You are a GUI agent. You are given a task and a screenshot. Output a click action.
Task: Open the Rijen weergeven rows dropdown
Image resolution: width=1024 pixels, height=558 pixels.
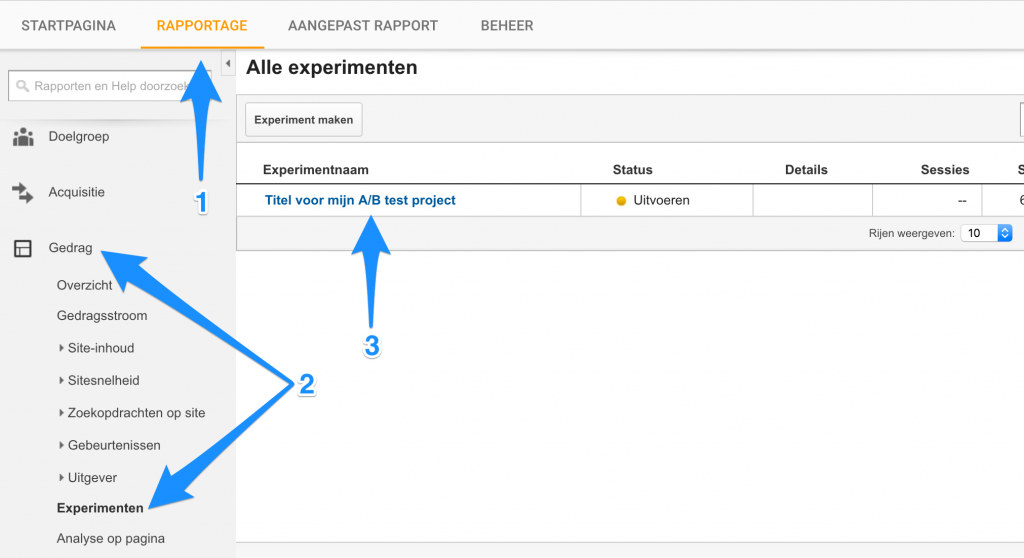click(x=986, y=233)
